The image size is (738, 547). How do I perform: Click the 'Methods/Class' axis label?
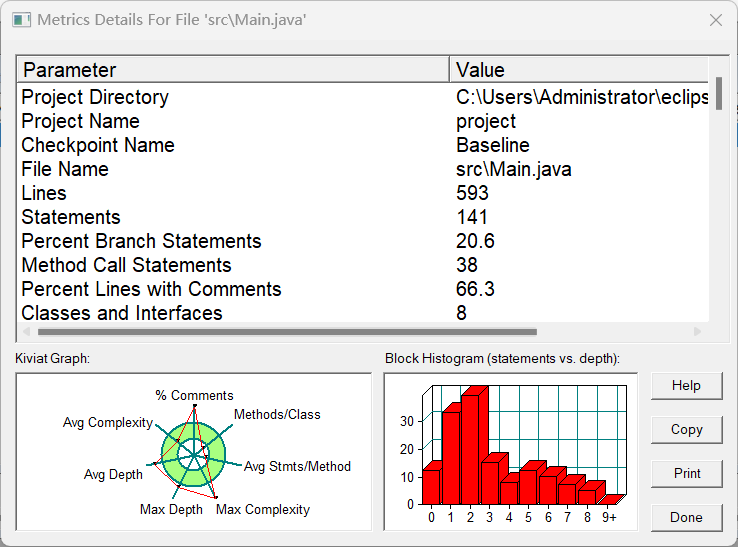(277, 415)
